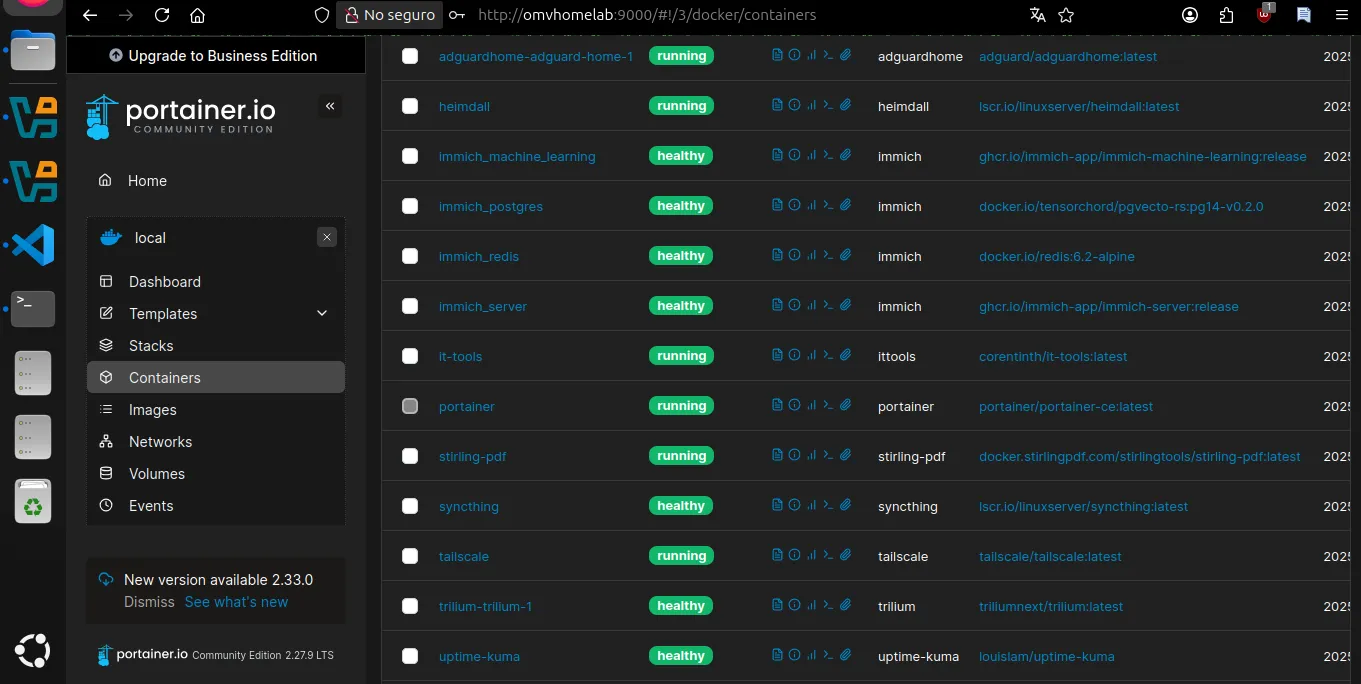The height and width of the screenshot is (684, 1361).
Task: Open logs for the heimdall container
Action: point(777,105)
